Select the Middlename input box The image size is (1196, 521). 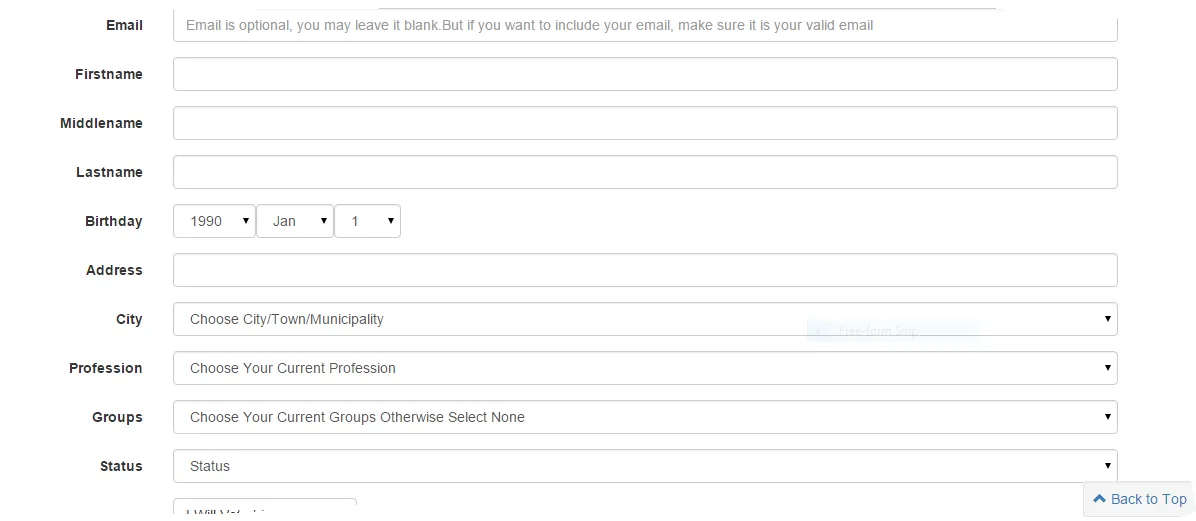click(x=644, y=123)
